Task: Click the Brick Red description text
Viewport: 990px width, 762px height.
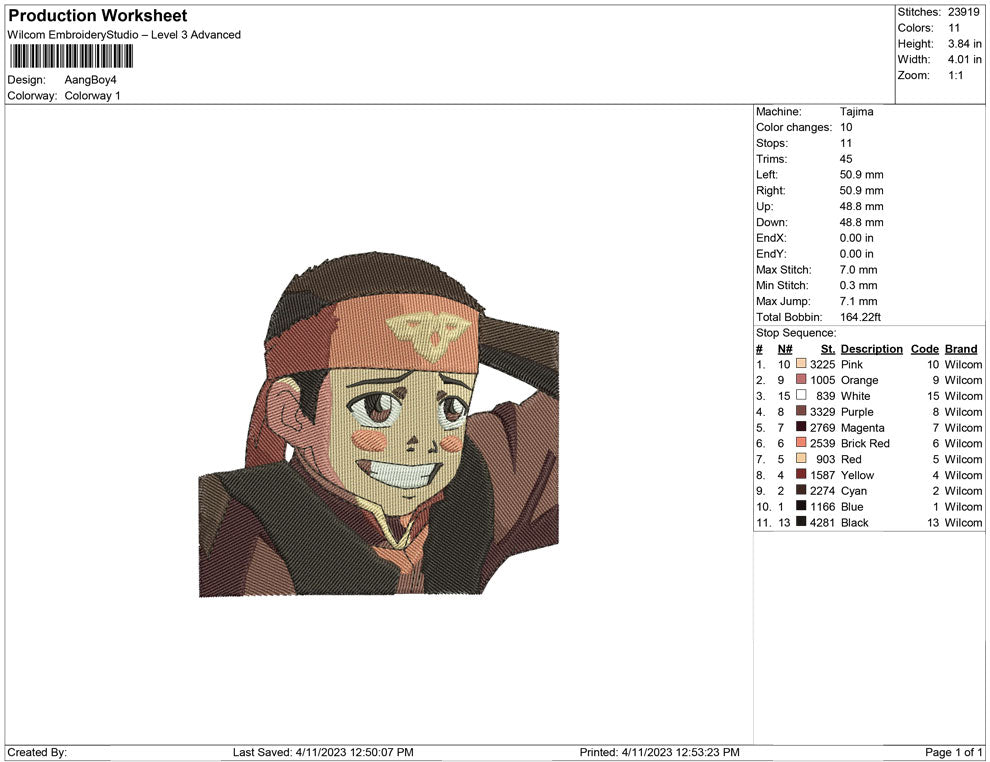Action: (865, 443)
